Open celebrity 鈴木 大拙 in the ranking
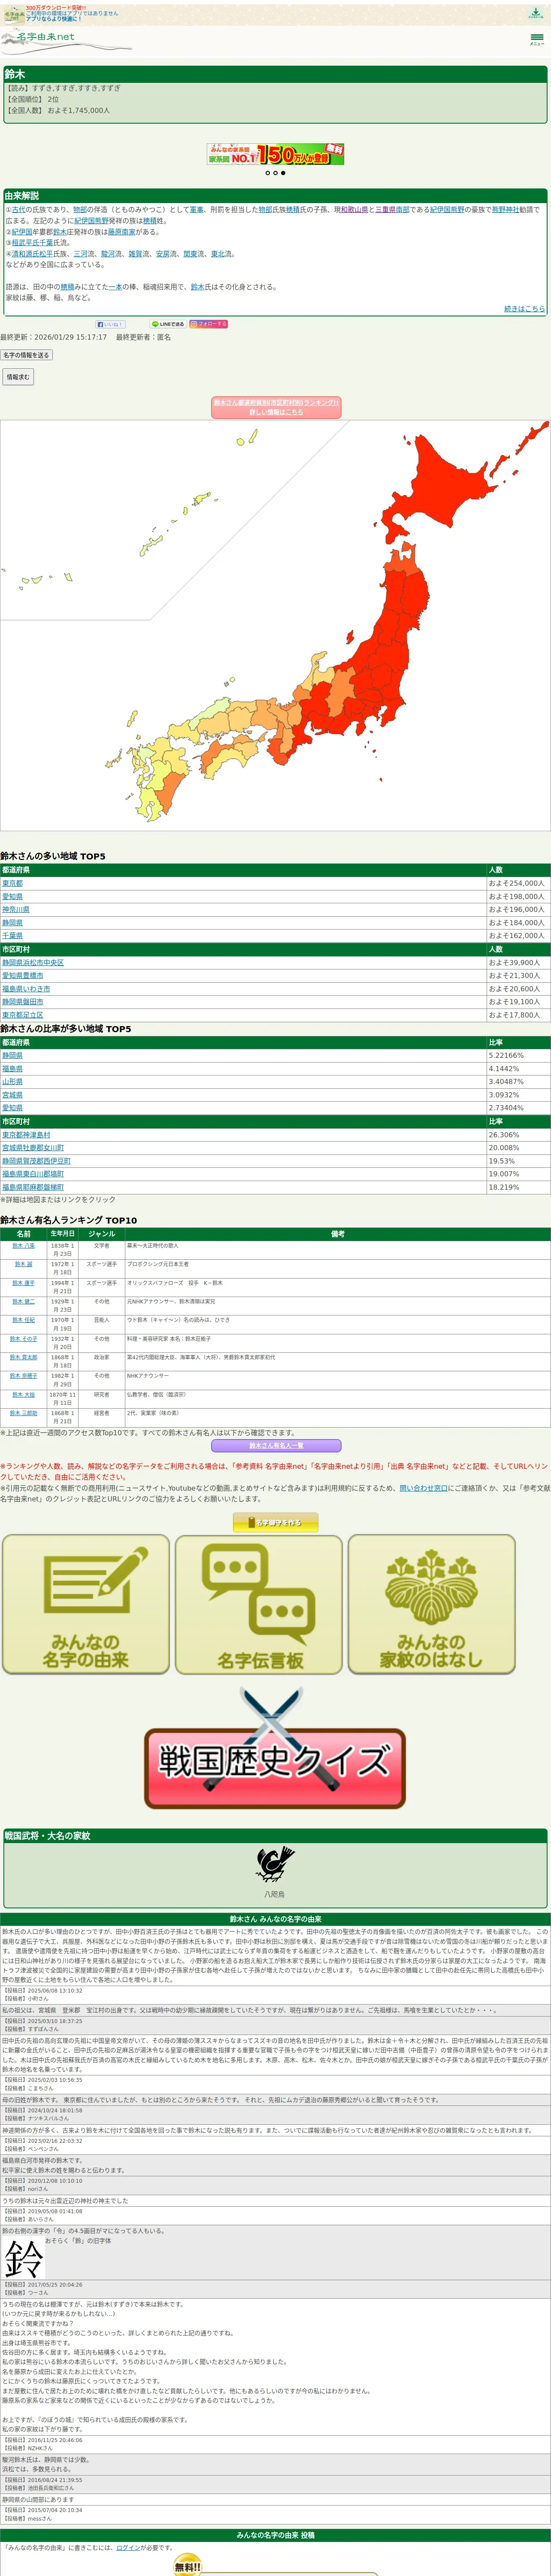Viewport: 551px width, 2576px height. click(x=23, y=1394)
